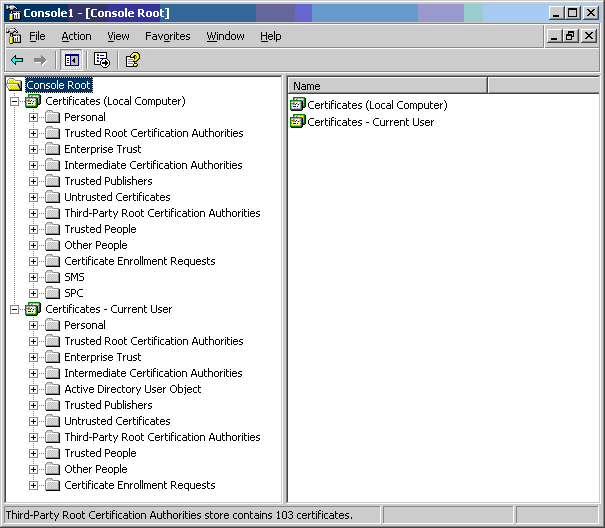The height and width of the screenshot is (528, 605).
Task: Select SMS folder under Local Computer
Action: [x=74, y=277]
